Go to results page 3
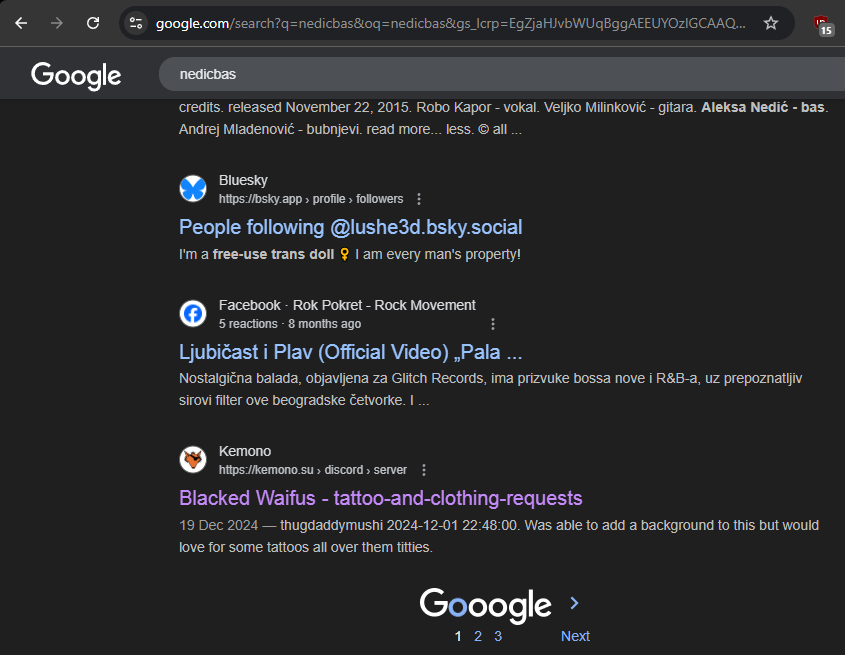845x655 pixels. coord(498,636)
